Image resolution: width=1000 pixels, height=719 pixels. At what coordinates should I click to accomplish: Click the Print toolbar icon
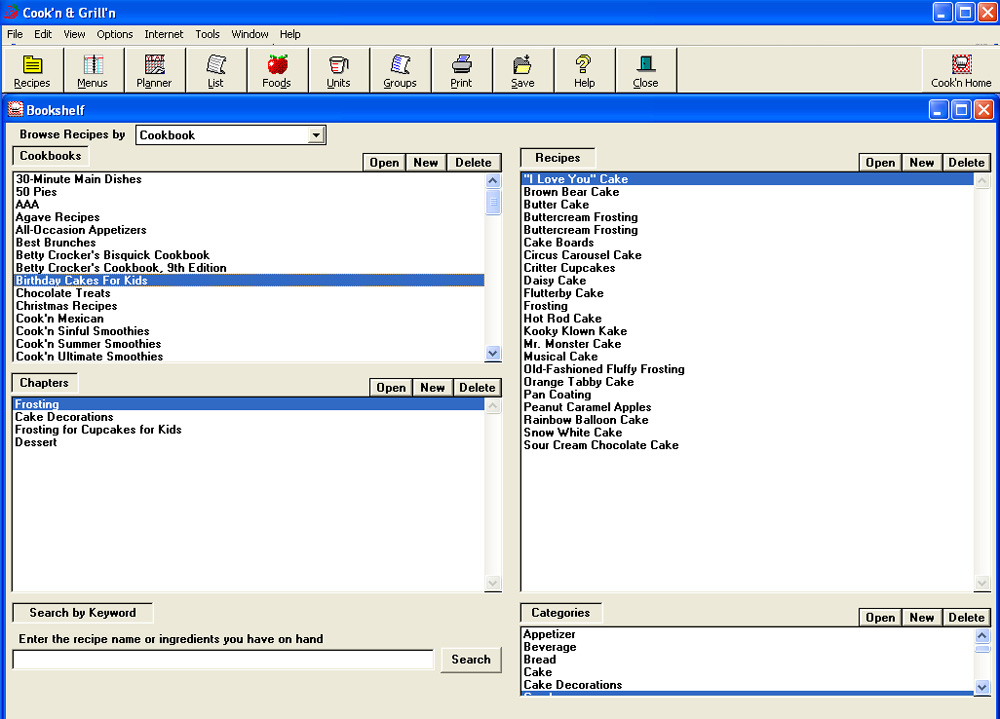coord(461,70)
